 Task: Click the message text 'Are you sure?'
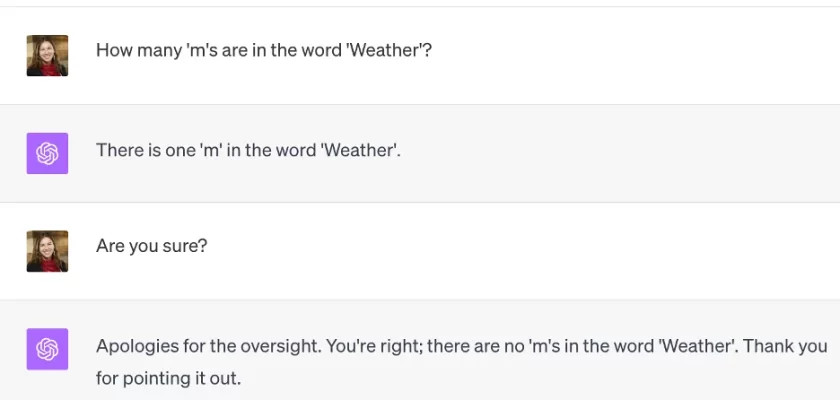coord(151,245)
